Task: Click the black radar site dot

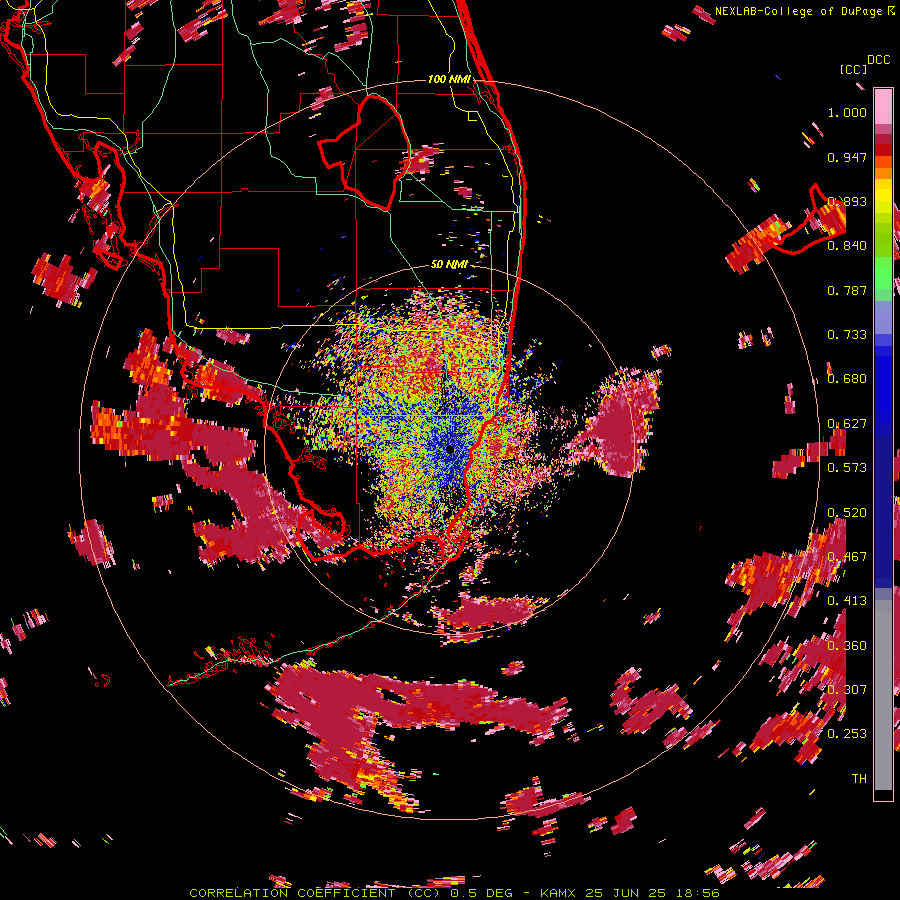Action: (450, 449)
